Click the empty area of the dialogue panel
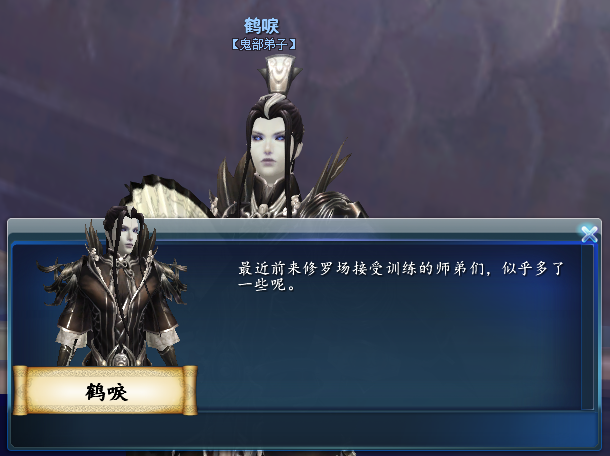Image resolution: width=610 pixels, height=456 pixels. [389, 350]
